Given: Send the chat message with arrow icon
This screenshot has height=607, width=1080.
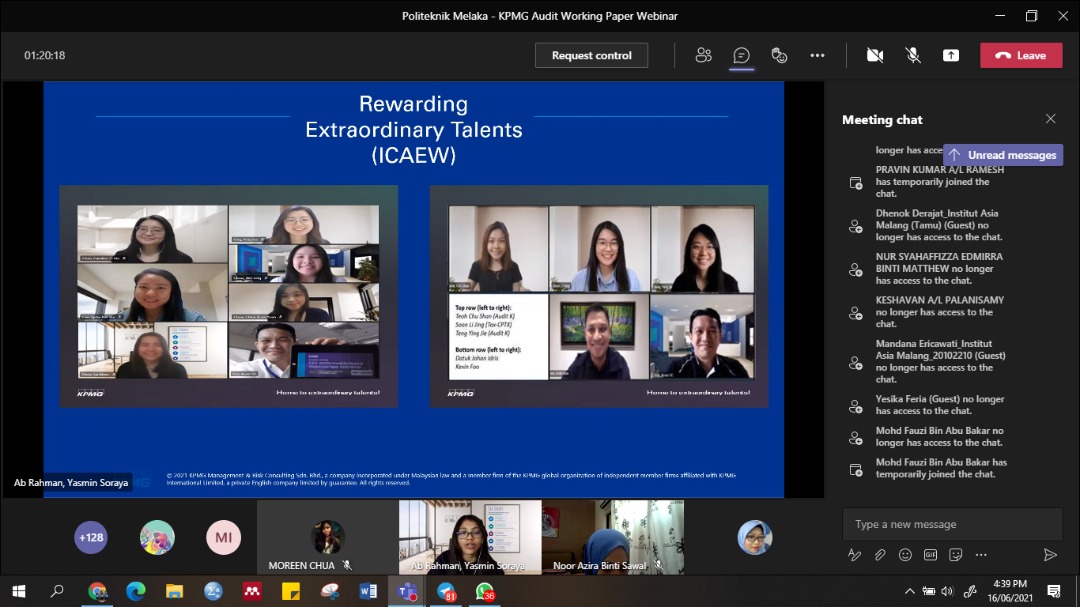Looking at the screenshot, I should 1050,555.
